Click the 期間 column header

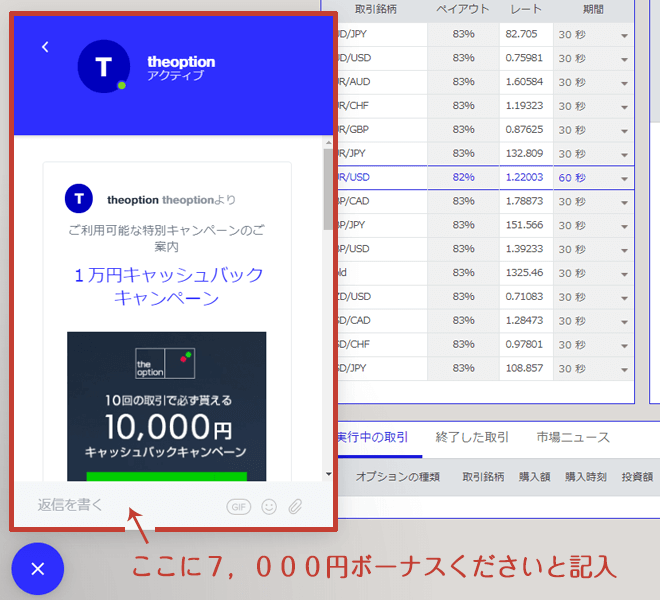[593, 9]
